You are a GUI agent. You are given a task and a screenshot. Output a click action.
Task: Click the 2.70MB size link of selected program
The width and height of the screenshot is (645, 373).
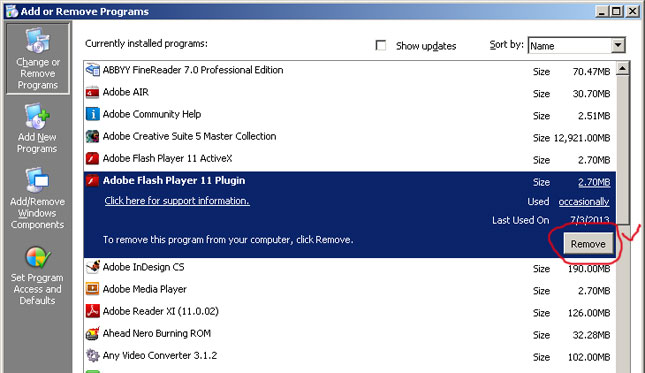594,182
